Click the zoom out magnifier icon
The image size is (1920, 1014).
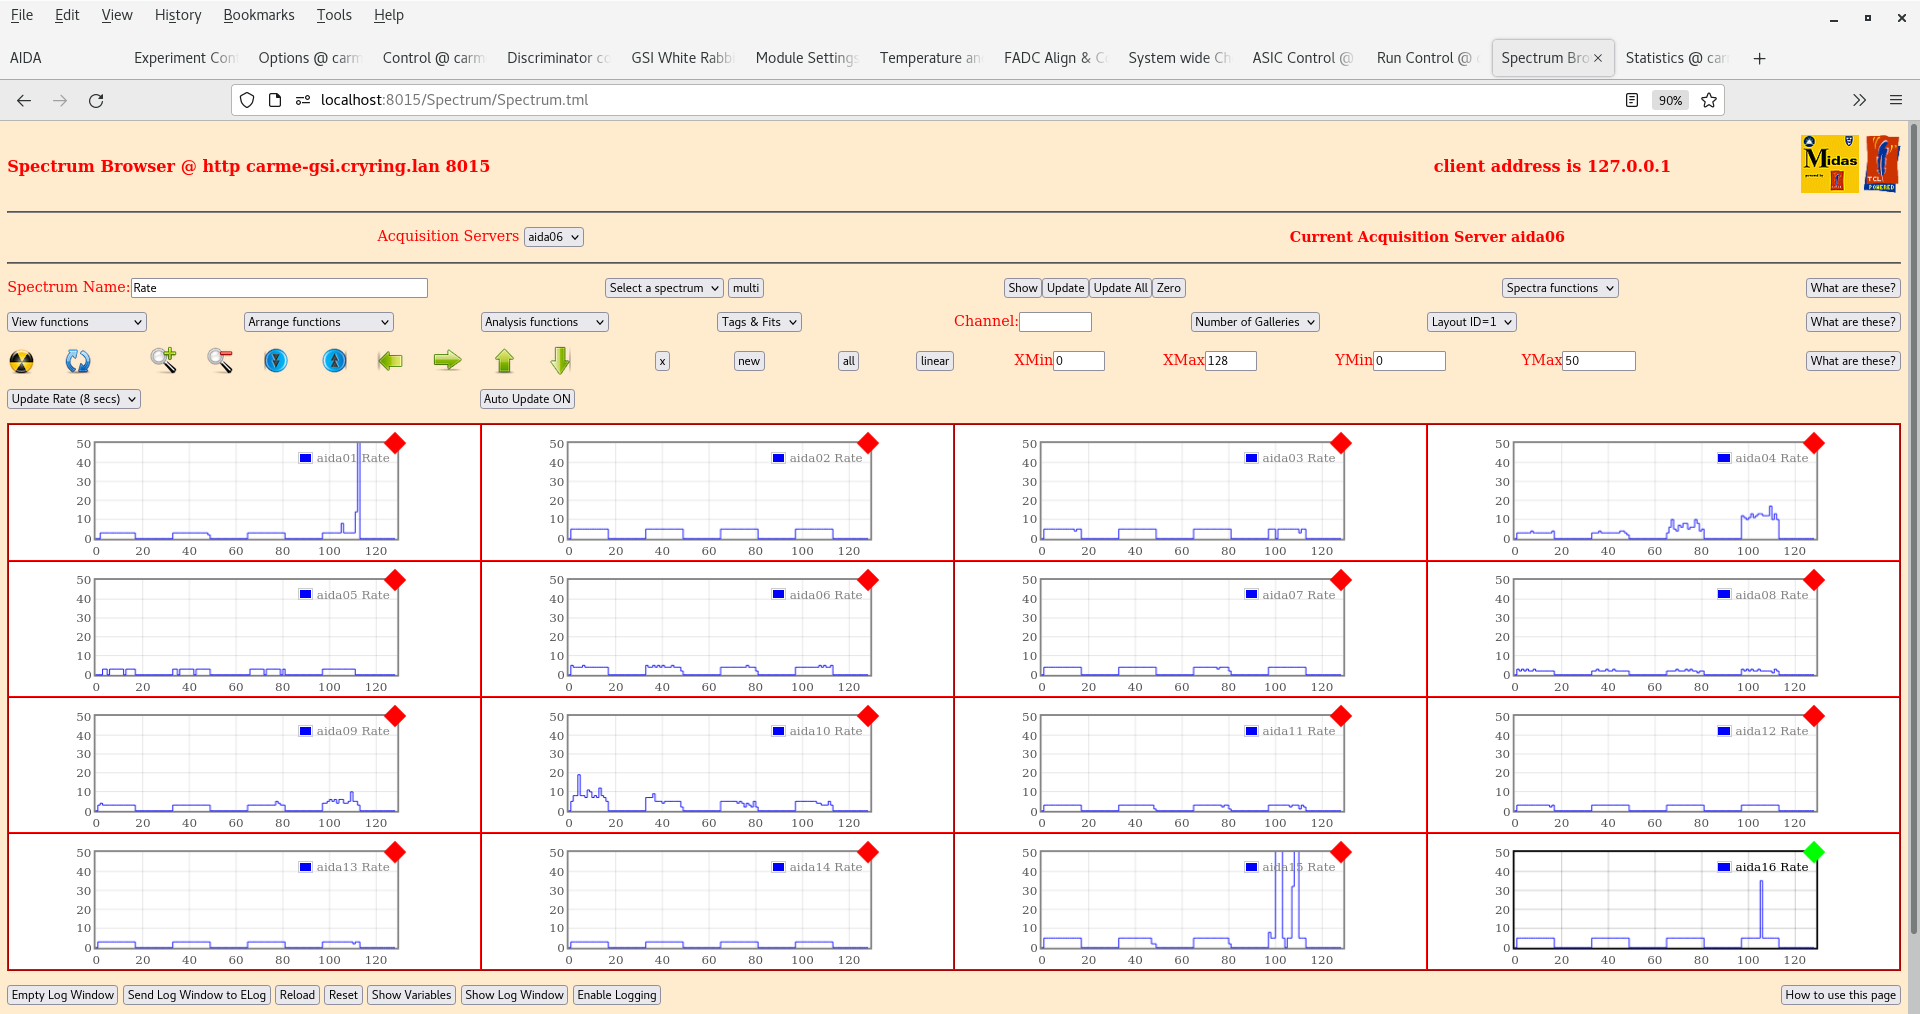[220, 361]
